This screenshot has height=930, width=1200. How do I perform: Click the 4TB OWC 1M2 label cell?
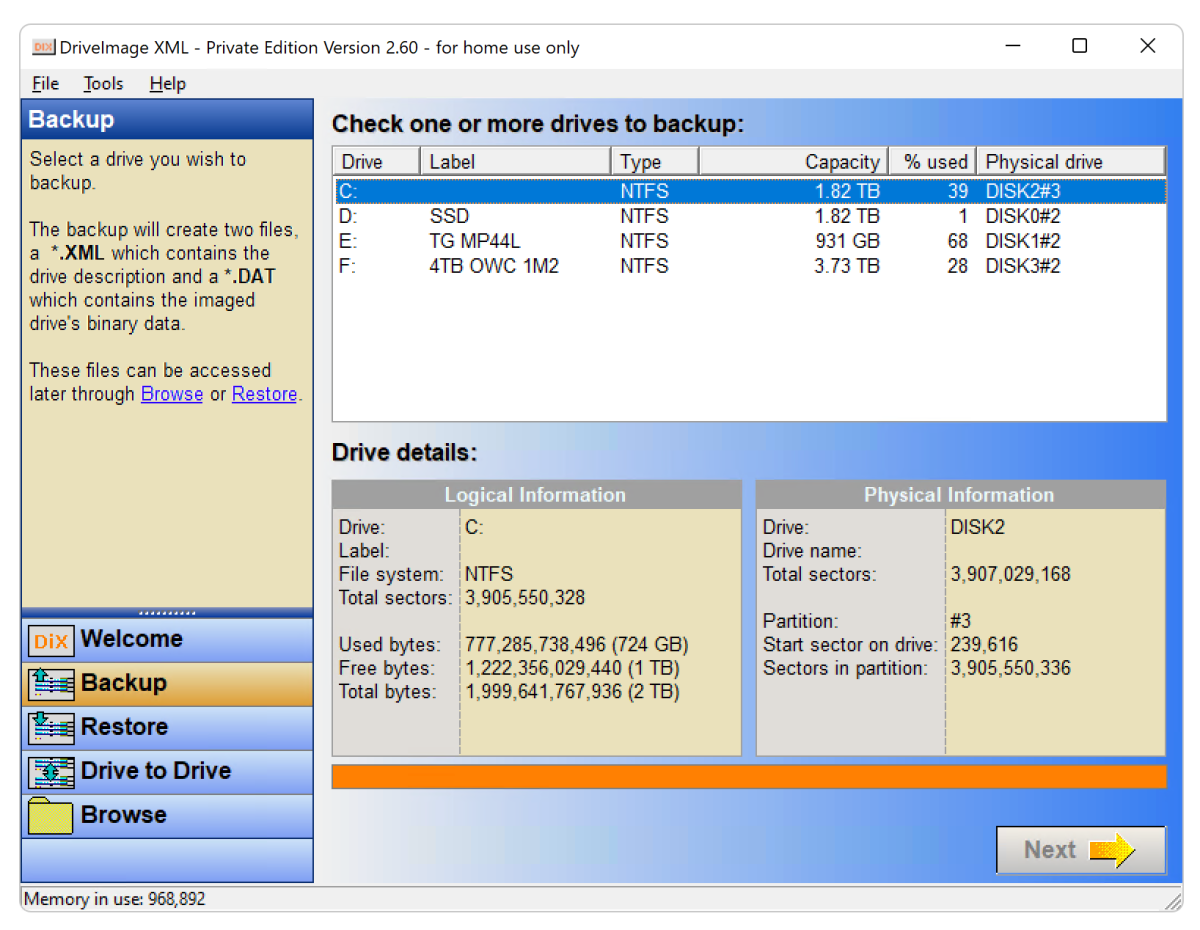pos(494,266)
